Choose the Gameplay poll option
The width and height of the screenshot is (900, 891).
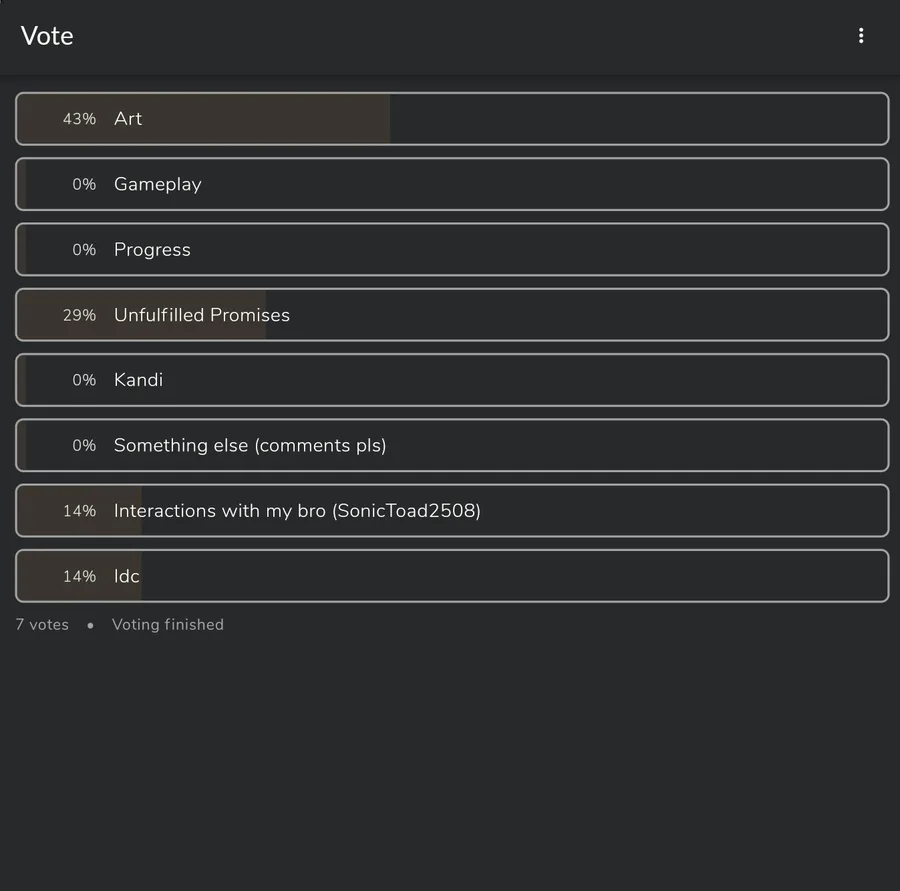[452, 184]
